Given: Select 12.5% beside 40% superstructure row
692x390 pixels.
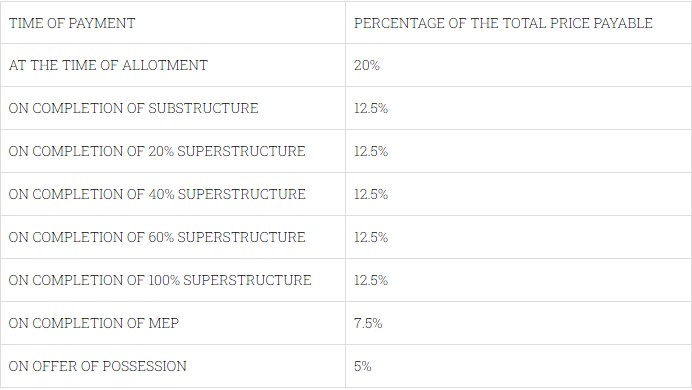Looking at the screenshot, I should click(371, 194).
